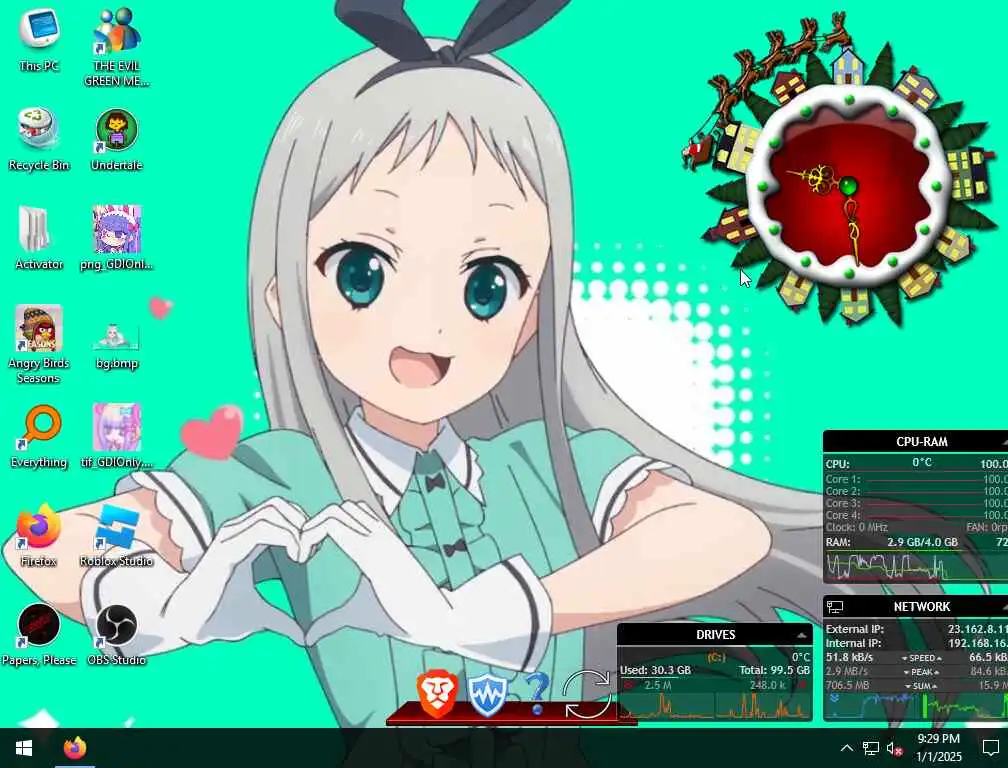Click the CPU-RAM widget title
The height and width of the screenshot is (768, 1008).
pyautogui.click(x=922, y=442)
